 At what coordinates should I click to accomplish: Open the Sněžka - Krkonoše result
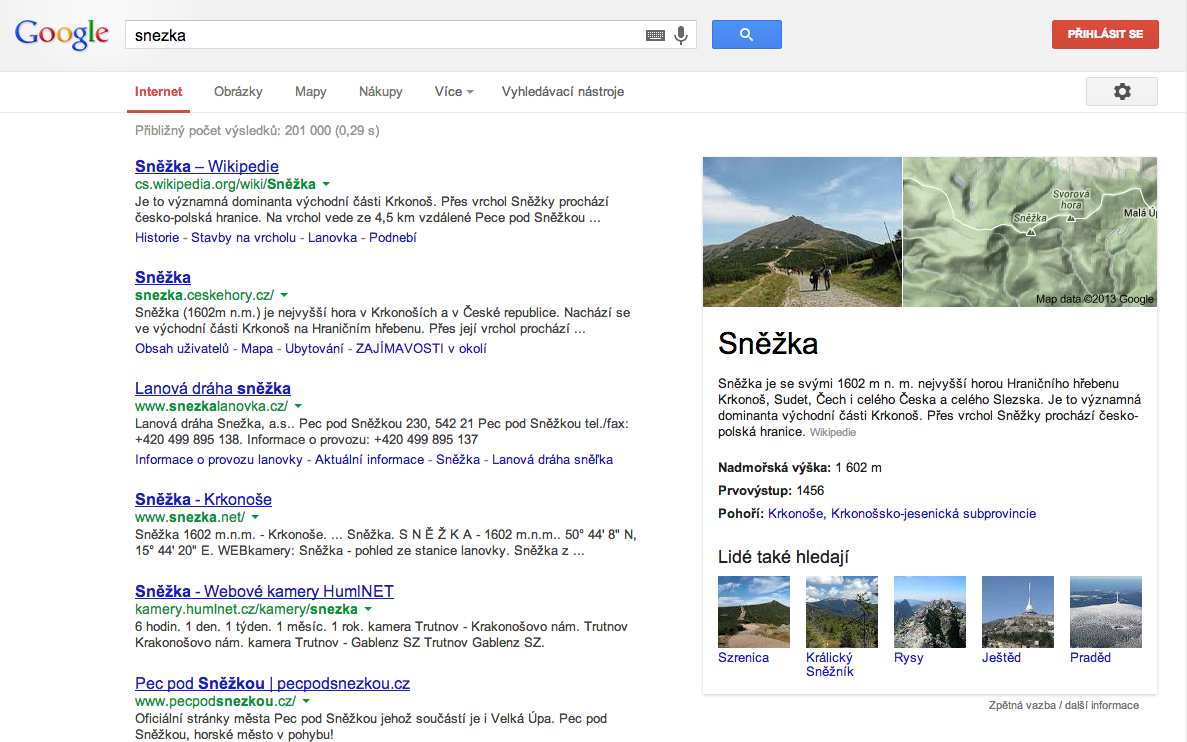[x=203, y=500]
